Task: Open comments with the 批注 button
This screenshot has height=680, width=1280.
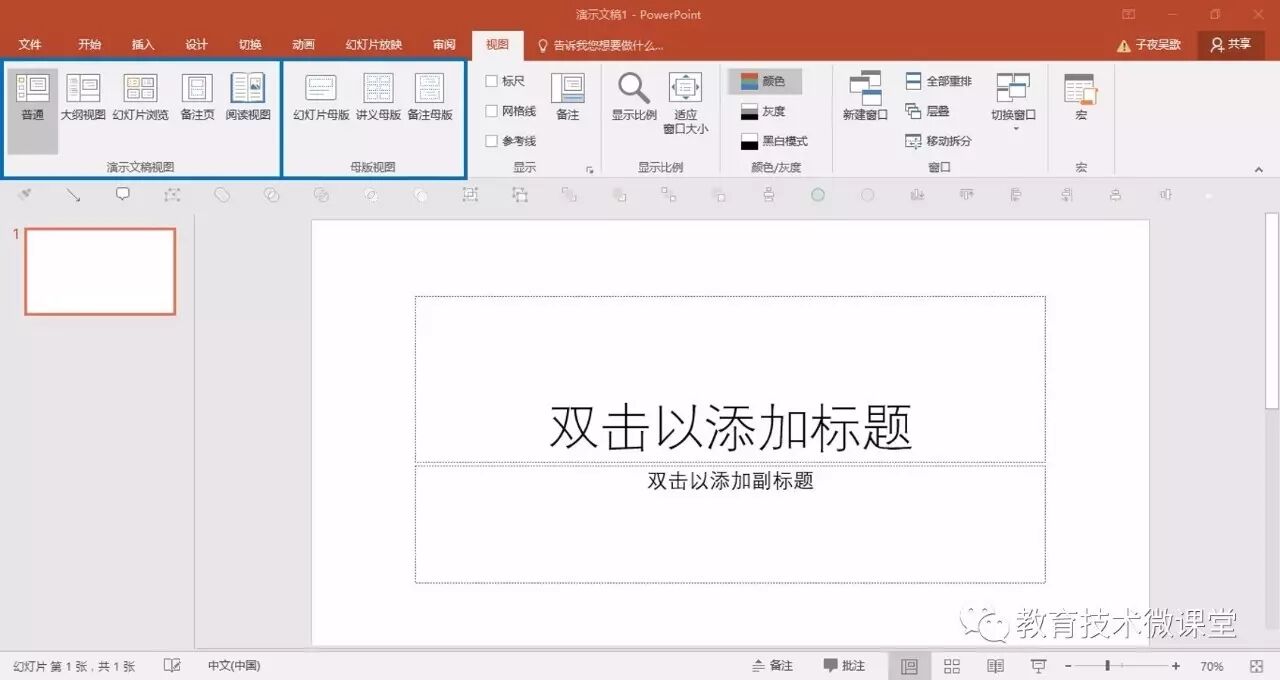Action: tap(843, 665)
